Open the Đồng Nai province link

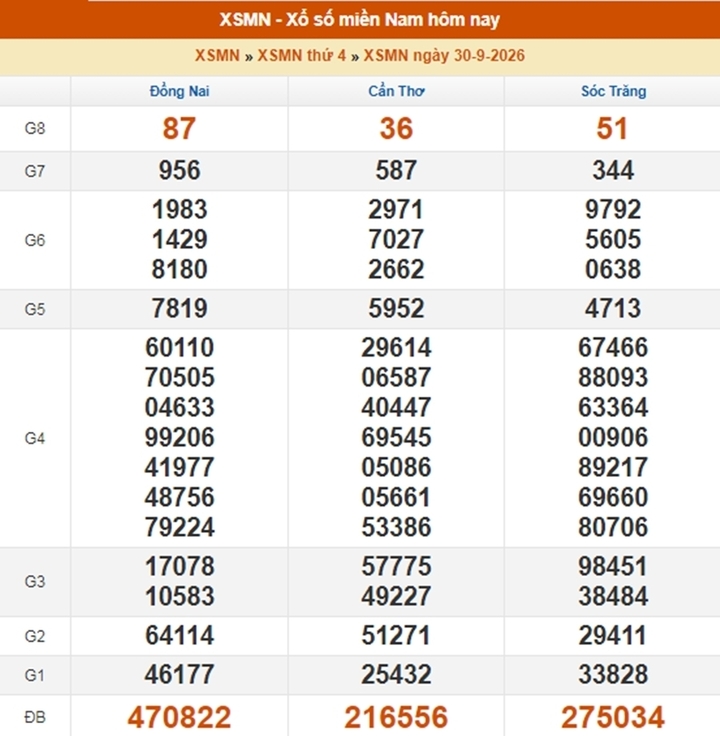[179, 91]
